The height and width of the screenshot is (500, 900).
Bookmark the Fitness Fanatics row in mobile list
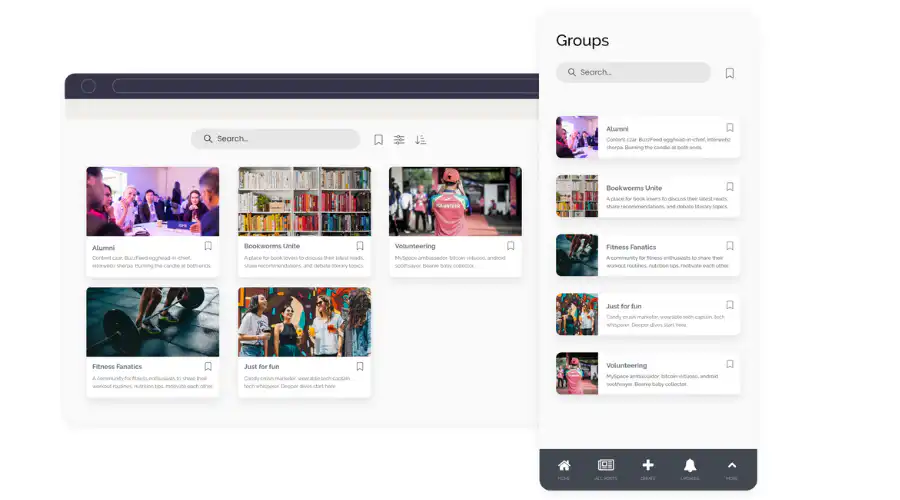(x=730, y=246)
